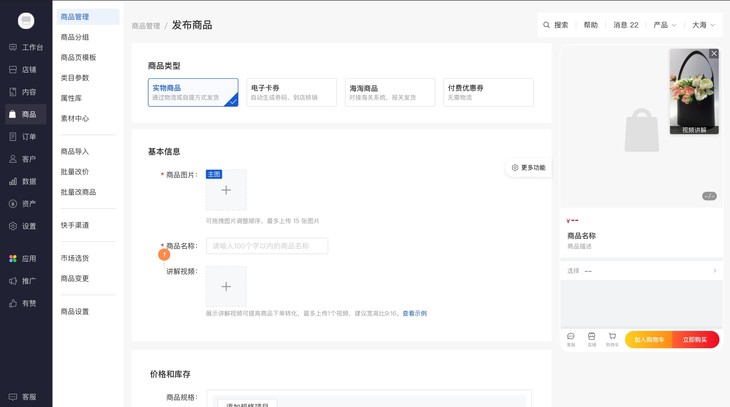
Task: Select 批量改价 menu item
Action: pyautogui.click(x=75, y=172)
